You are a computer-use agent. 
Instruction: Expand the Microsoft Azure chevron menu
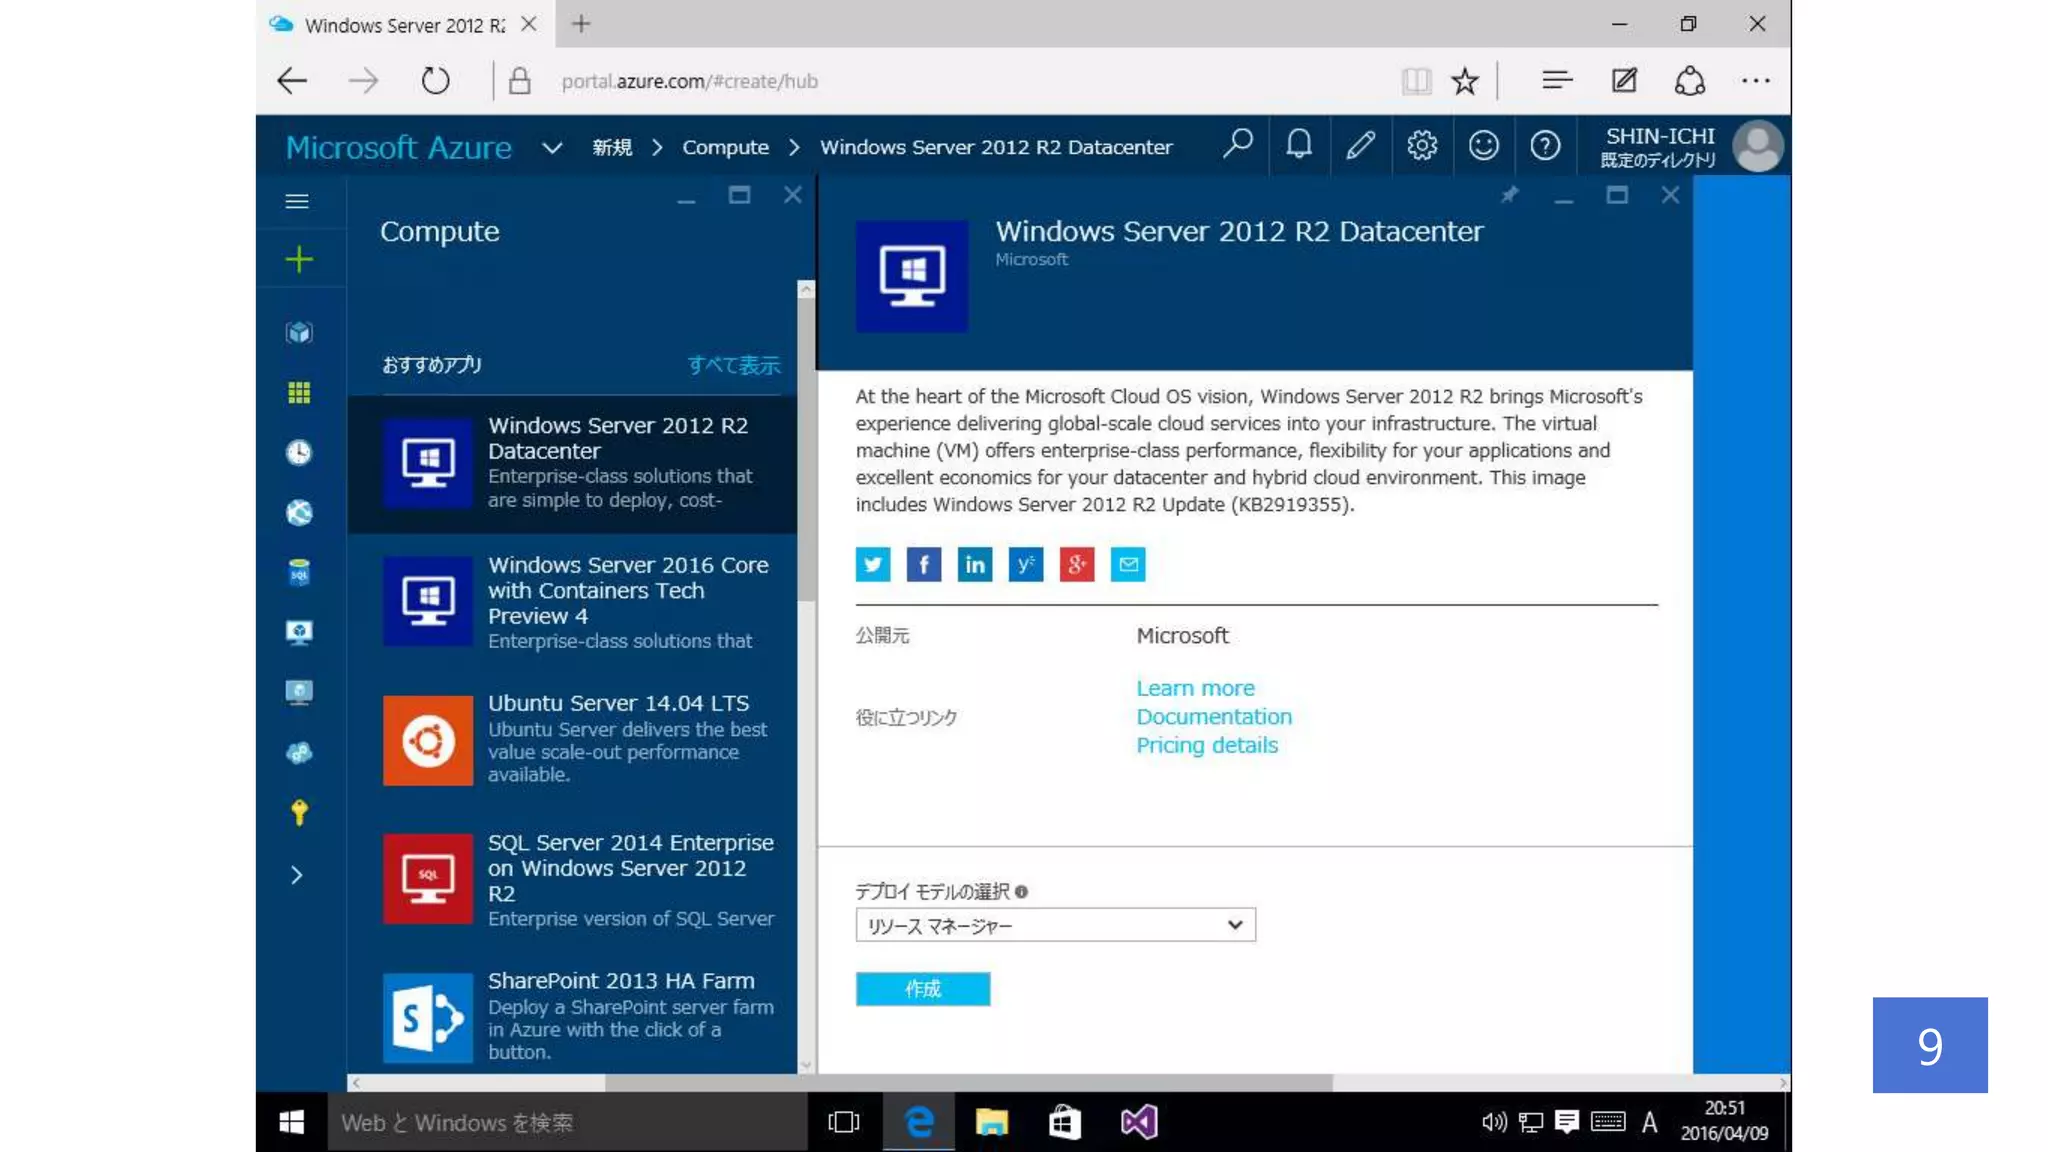point(552,148)
